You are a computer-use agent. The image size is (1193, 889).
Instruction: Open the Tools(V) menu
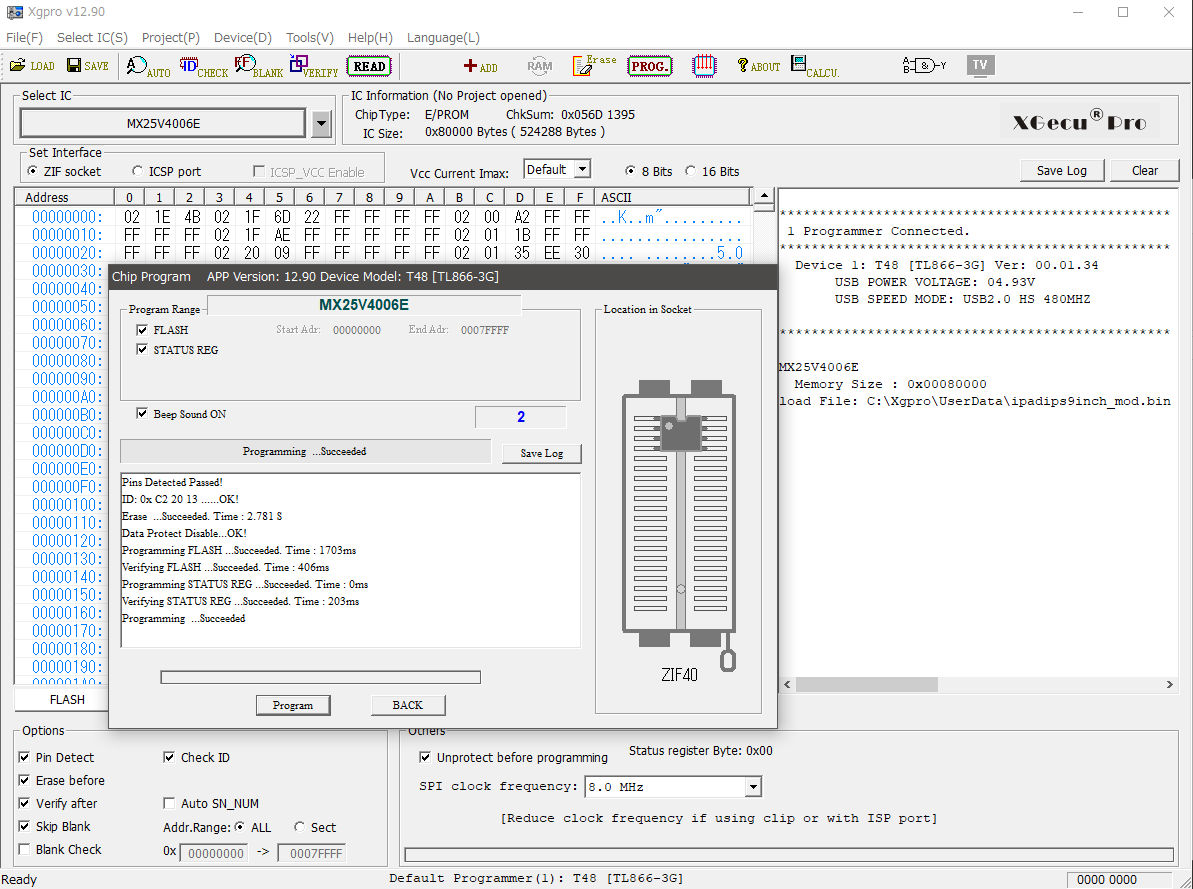coord(310,37)
